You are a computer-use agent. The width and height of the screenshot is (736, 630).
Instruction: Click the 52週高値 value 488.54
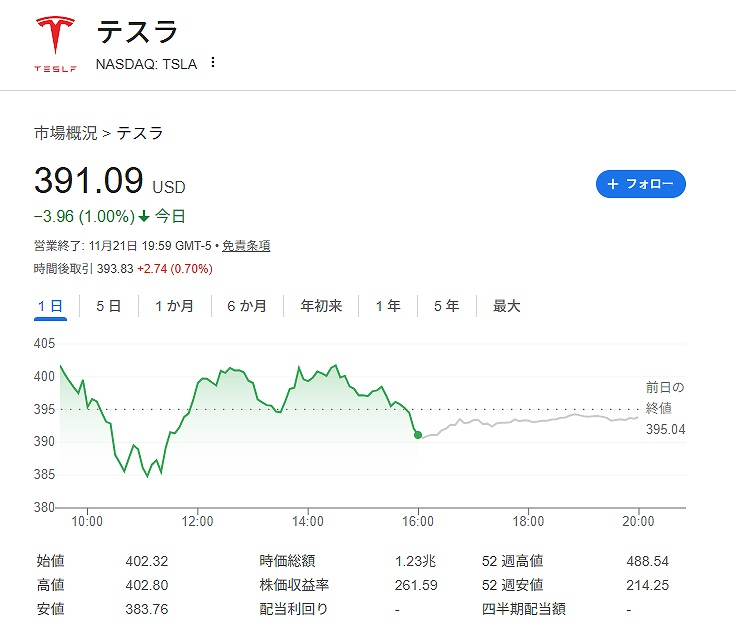pos(646,562)
